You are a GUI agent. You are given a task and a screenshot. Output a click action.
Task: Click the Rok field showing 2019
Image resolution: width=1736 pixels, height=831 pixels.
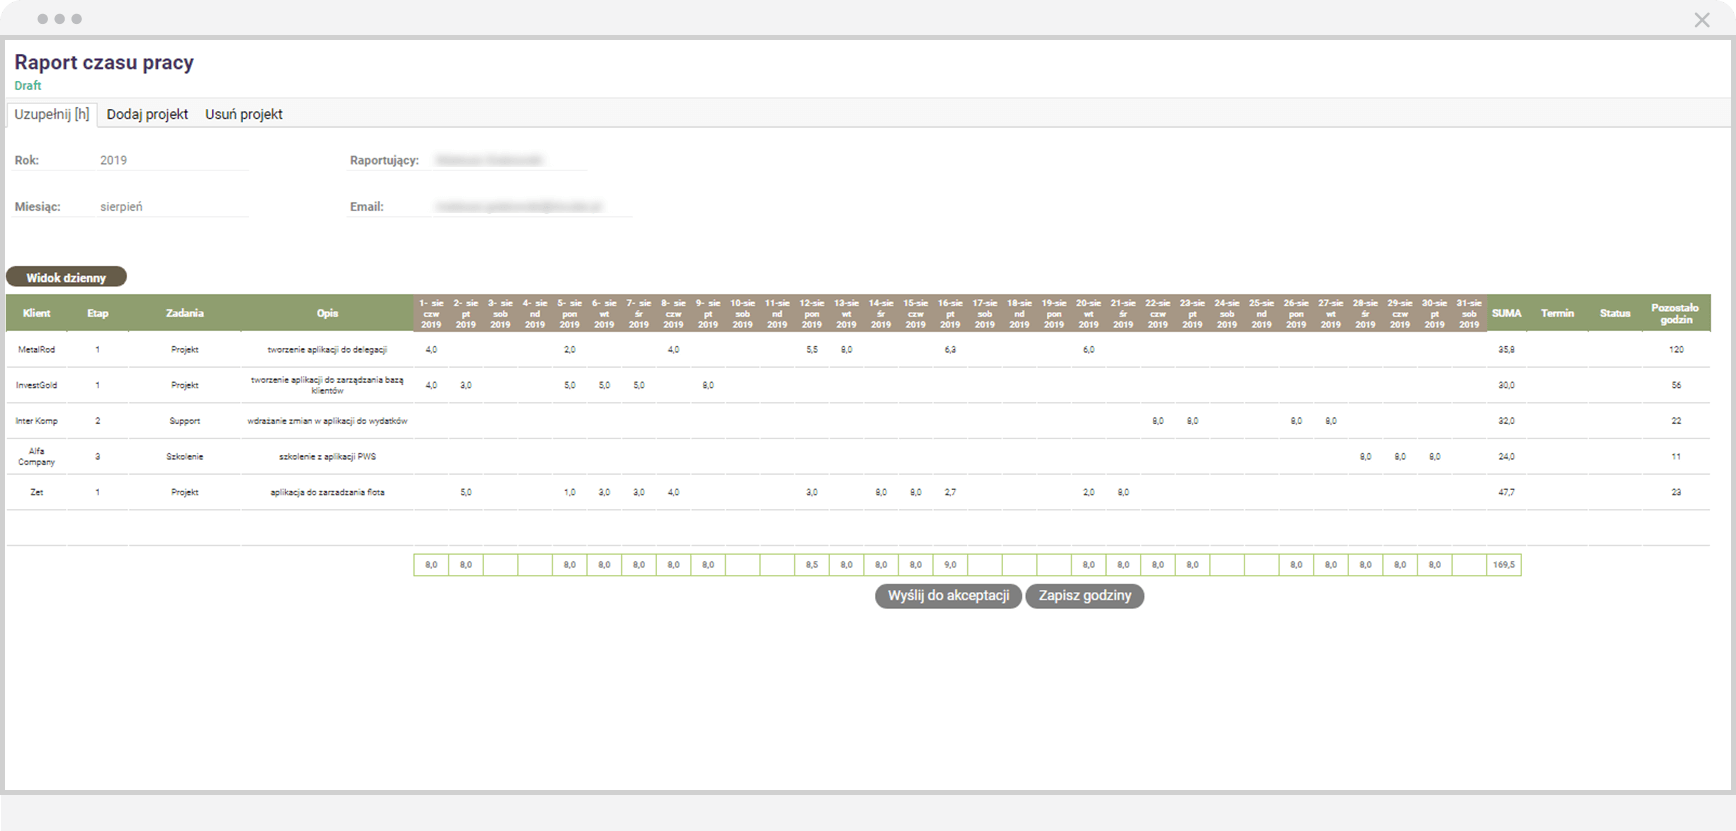tap(170, 160)
